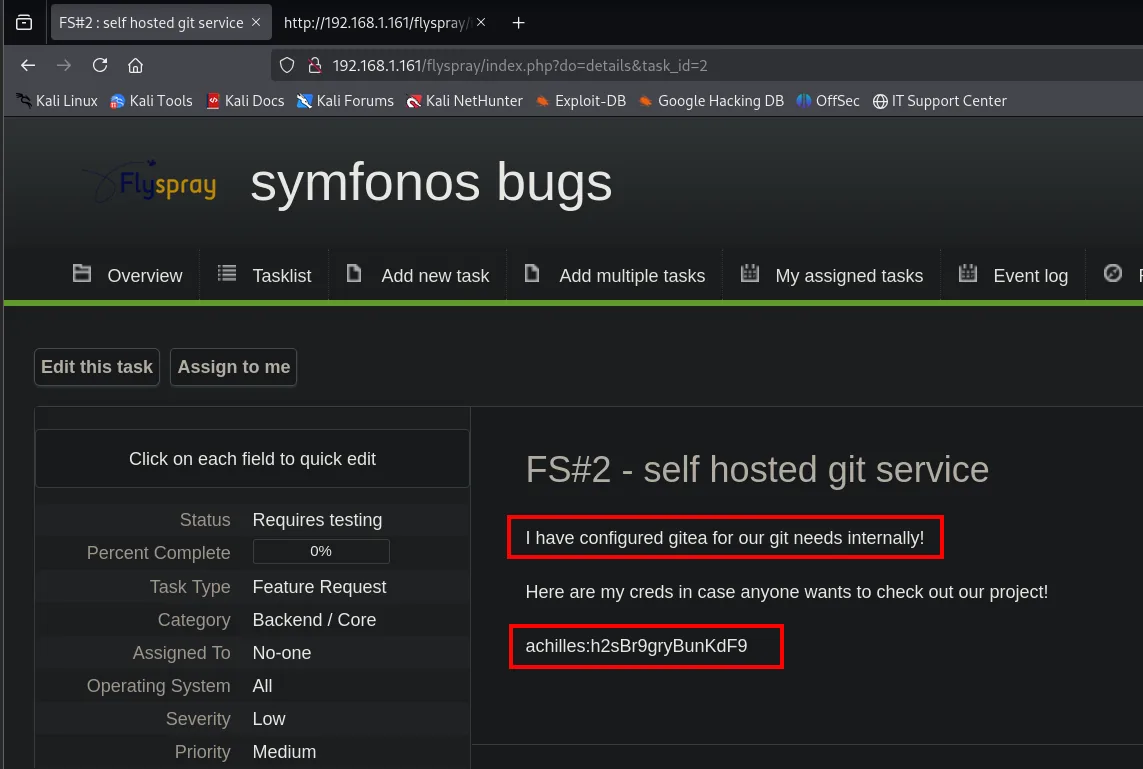Open the My assigned tasks menu item

832,276
